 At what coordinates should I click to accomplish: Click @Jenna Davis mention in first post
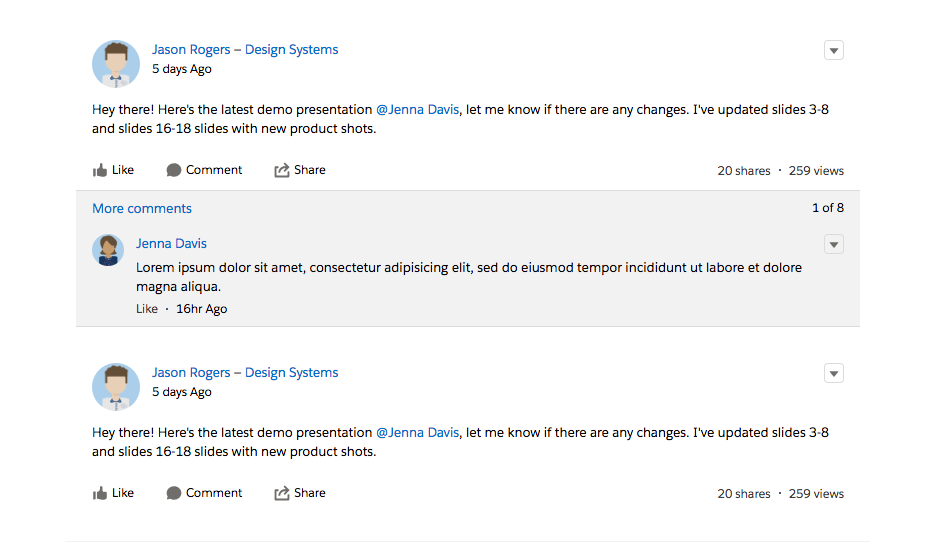click(x=417, y=110)
